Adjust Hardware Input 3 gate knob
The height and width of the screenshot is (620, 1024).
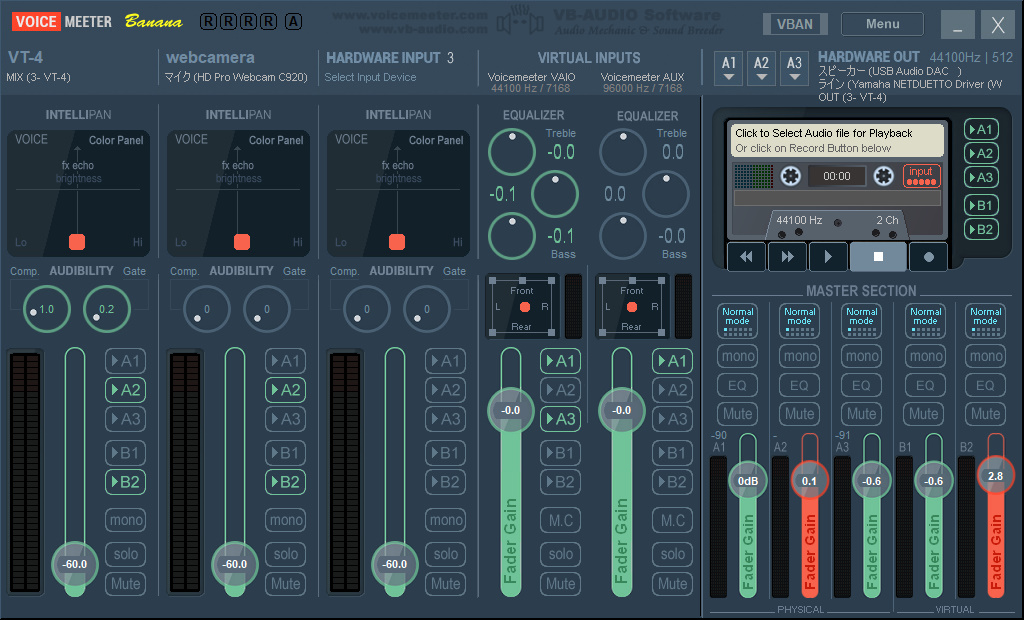(426, 309)
